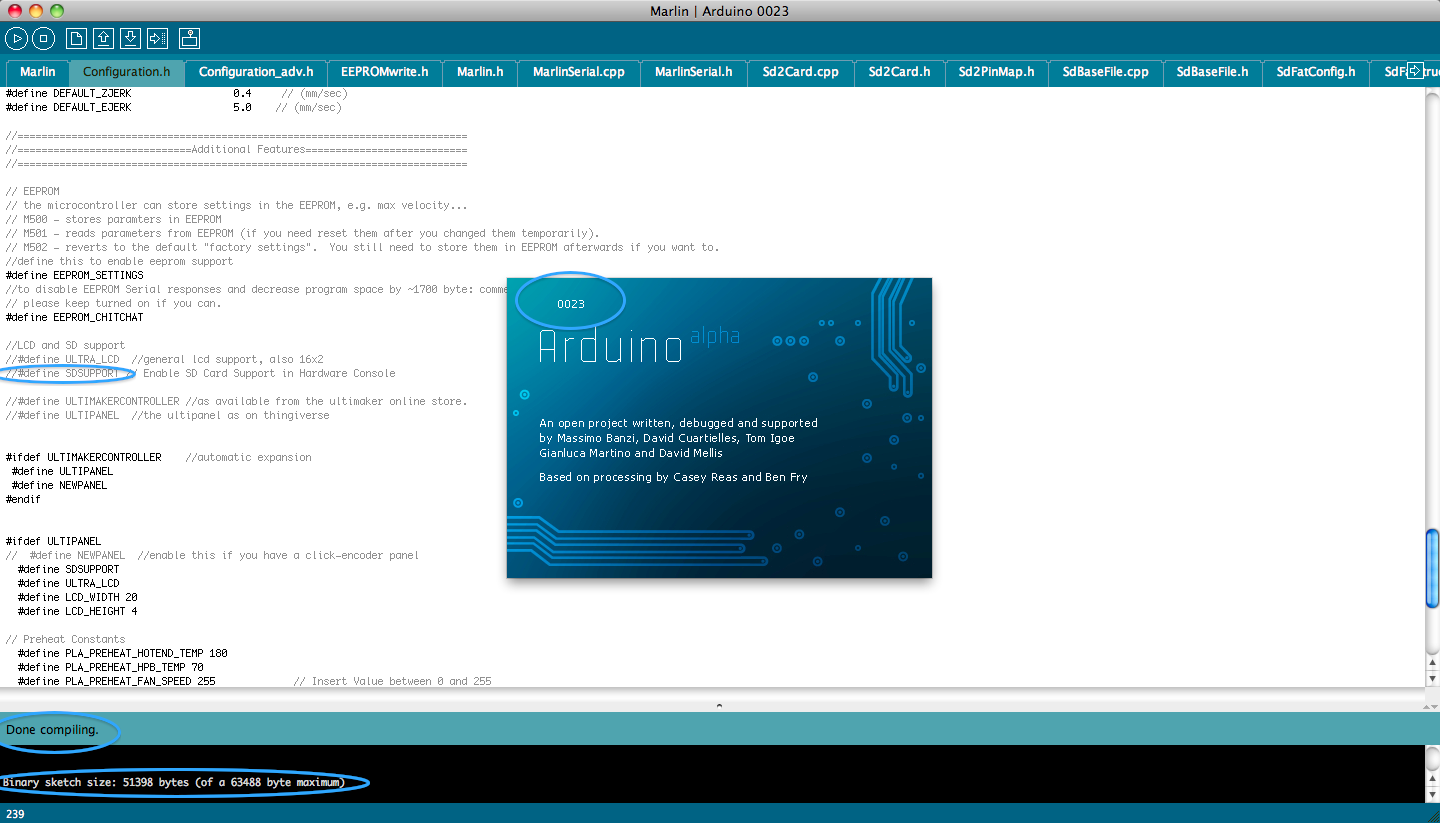Click the line number "239" in the status bar
Screen dimensions: 1440x823
pos(15,814)
